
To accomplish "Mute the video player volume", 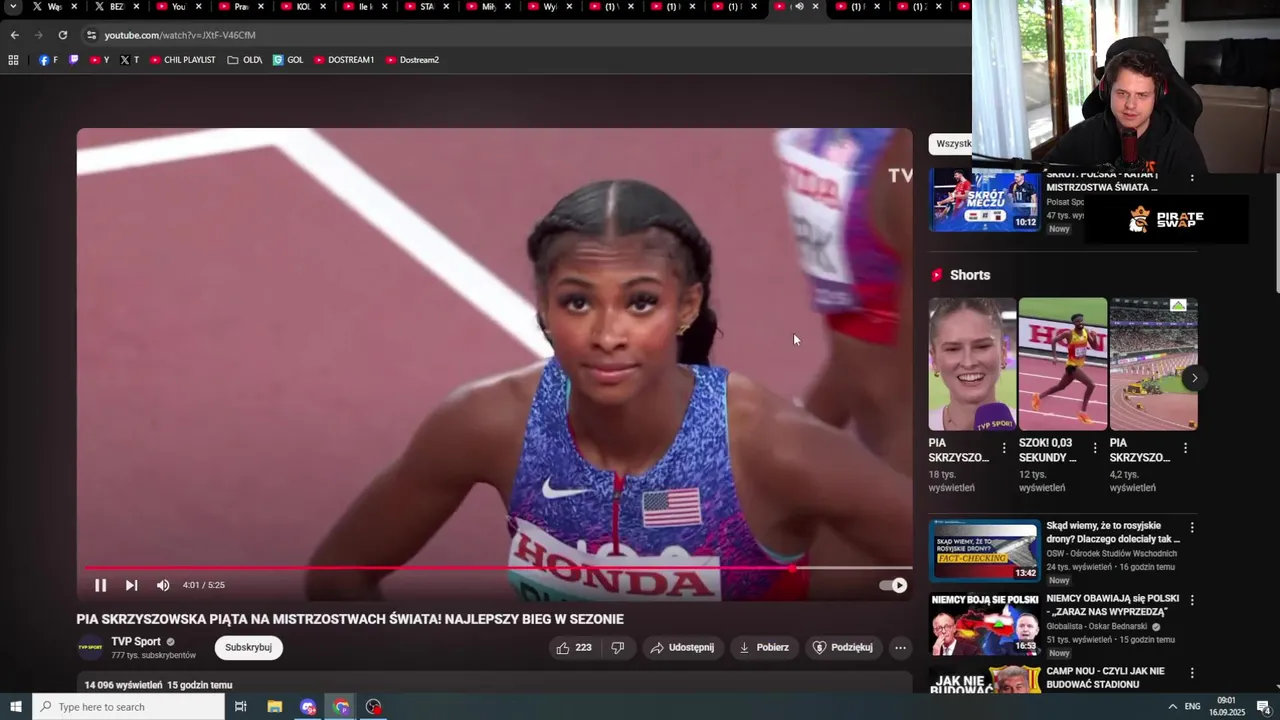I will (163, 585).
